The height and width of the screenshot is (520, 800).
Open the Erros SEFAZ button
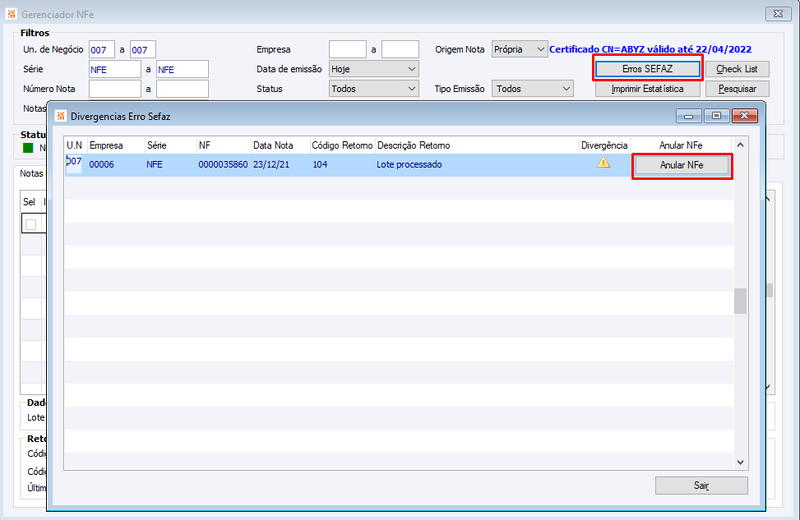(x=647, y=69)
